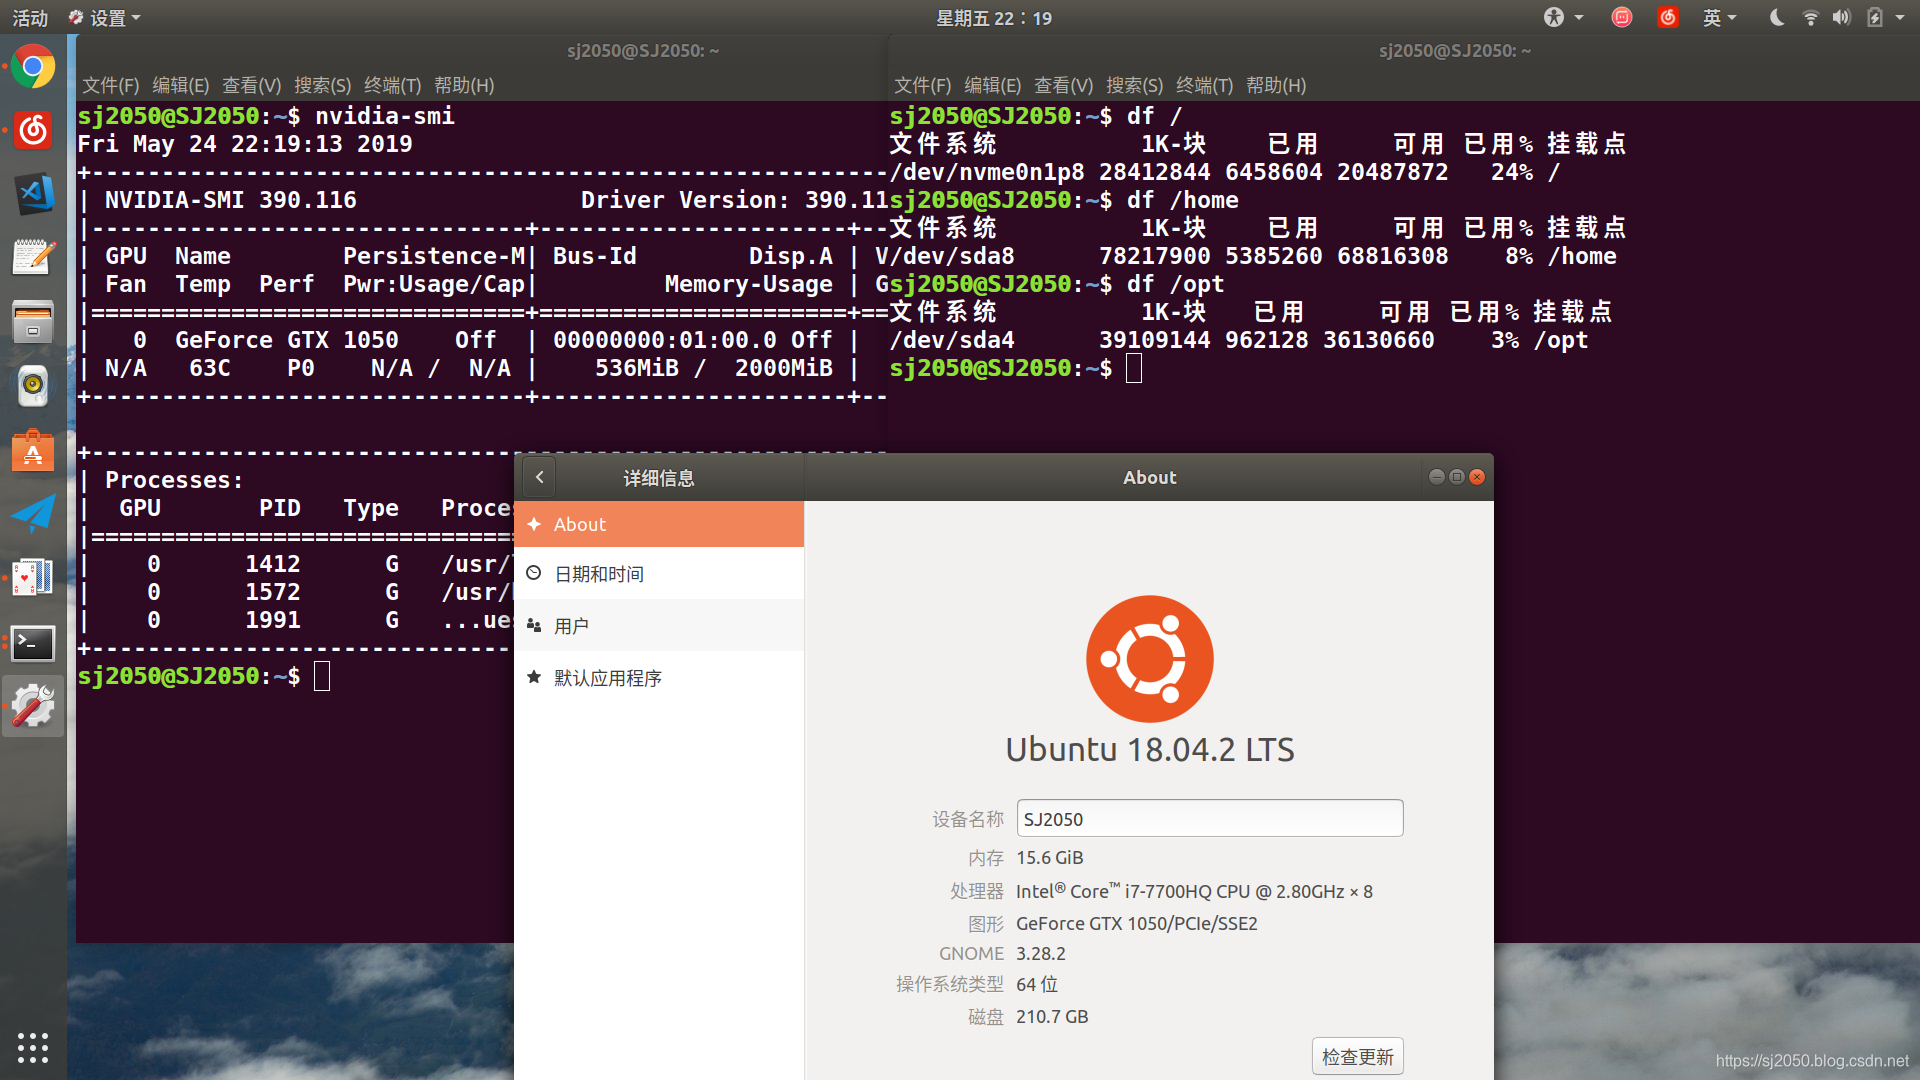Open 查看(V) menu in right terminal
Image resolution: width=1920 pixels, height=1080 pixels.
pyautogui.click(x=1063, y=85)
